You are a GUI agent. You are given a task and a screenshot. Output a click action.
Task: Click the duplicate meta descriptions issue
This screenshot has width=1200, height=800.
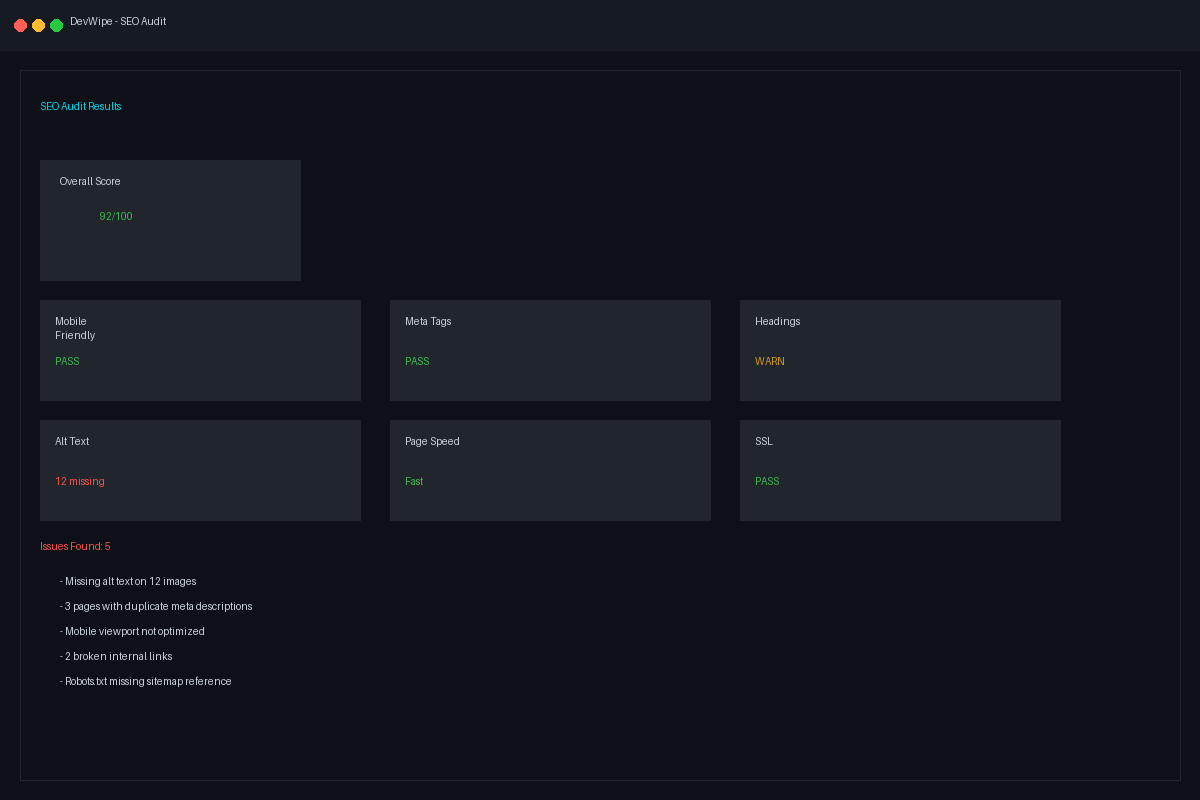pos(157,606)
